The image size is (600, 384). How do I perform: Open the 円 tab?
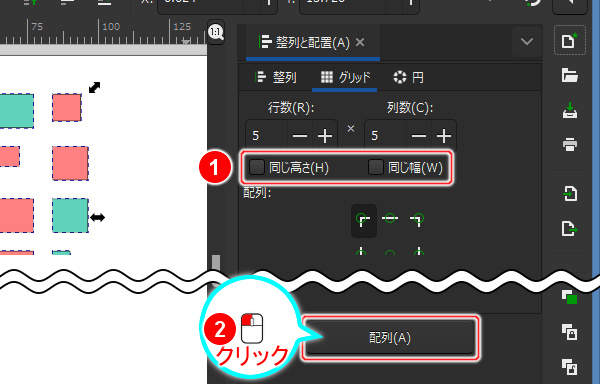click(x=408, y=77)
